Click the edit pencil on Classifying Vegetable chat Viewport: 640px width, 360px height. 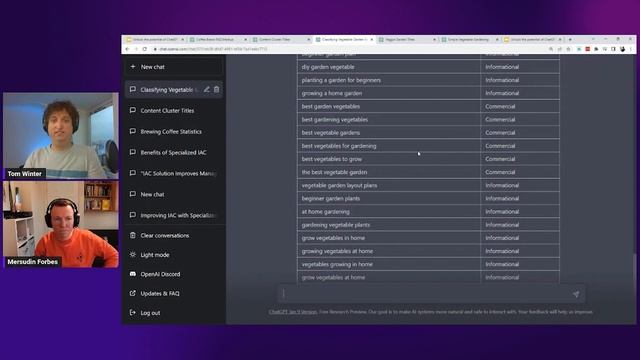pos(207,89)
